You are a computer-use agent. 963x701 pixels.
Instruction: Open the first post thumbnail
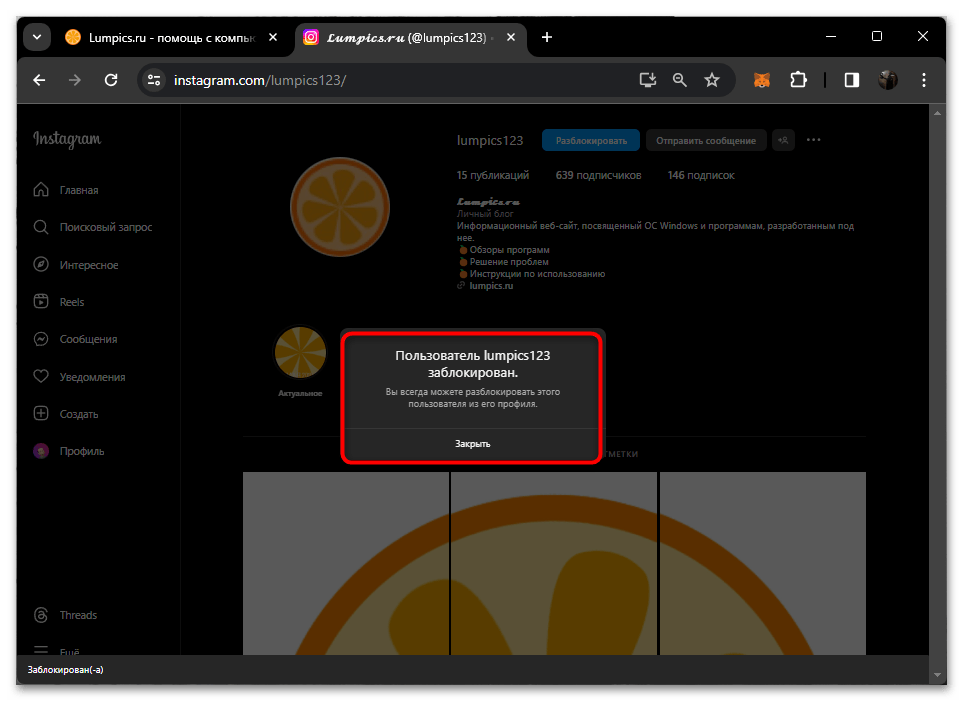click(346, 563)
